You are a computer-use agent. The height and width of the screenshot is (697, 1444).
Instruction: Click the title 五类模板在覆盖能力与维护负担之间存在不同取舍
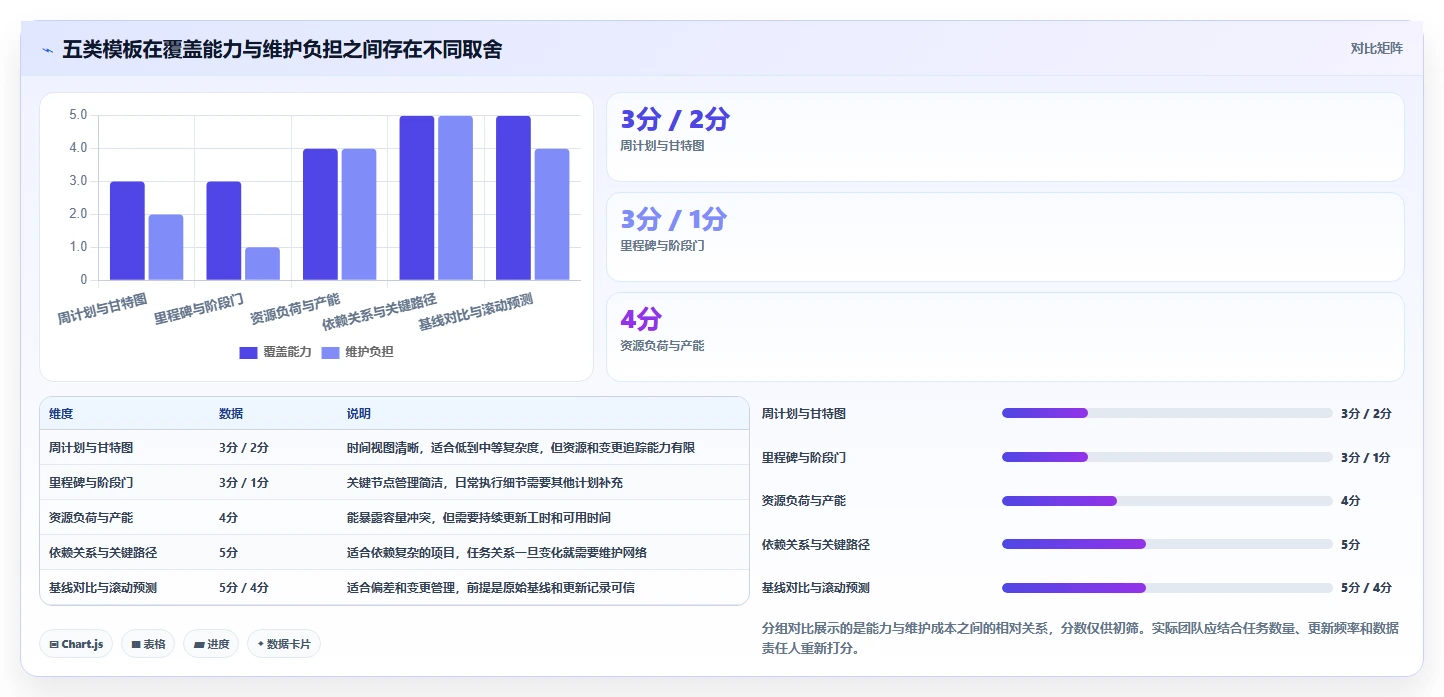point(282,49)
